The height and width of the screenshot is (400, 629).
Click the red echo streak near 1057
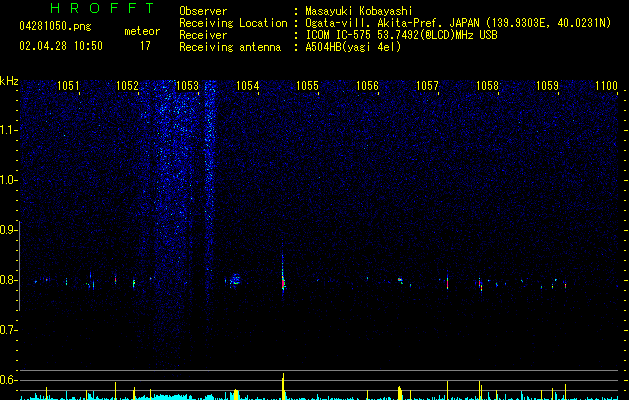pyautogui.click(x=447, y=282)
